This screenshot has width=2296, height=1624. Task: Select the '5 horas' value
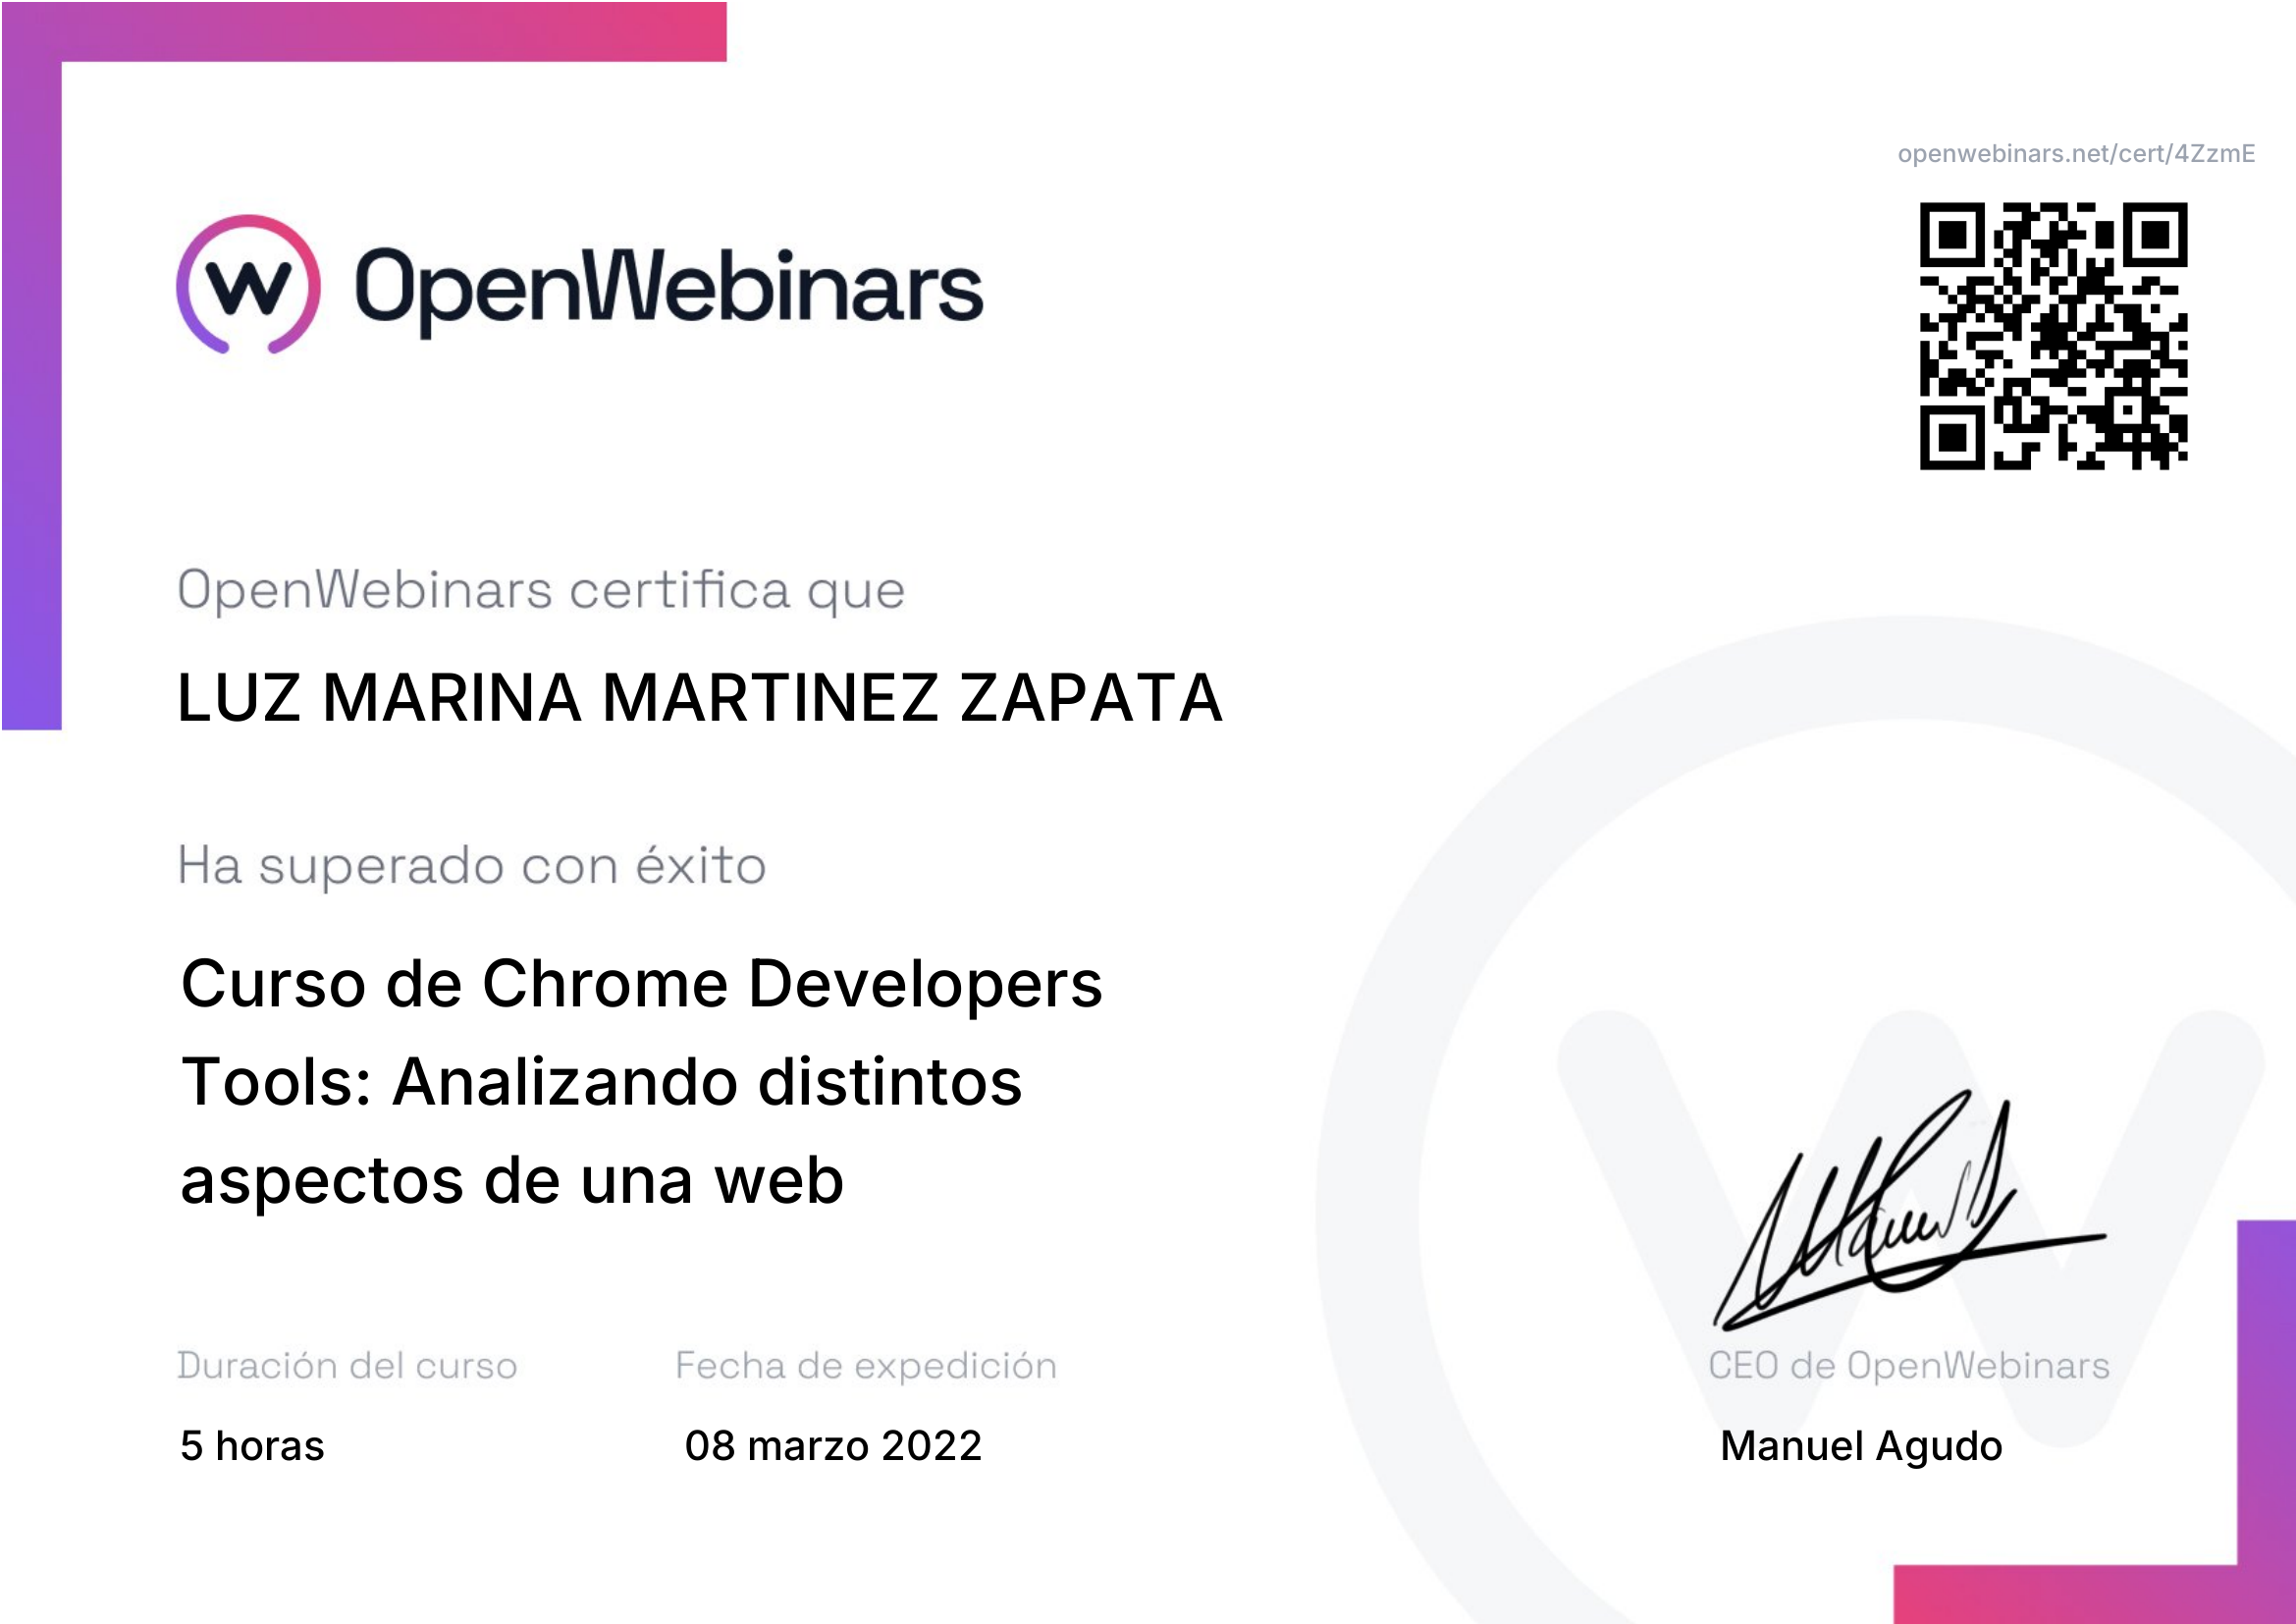click(252, 1446)
